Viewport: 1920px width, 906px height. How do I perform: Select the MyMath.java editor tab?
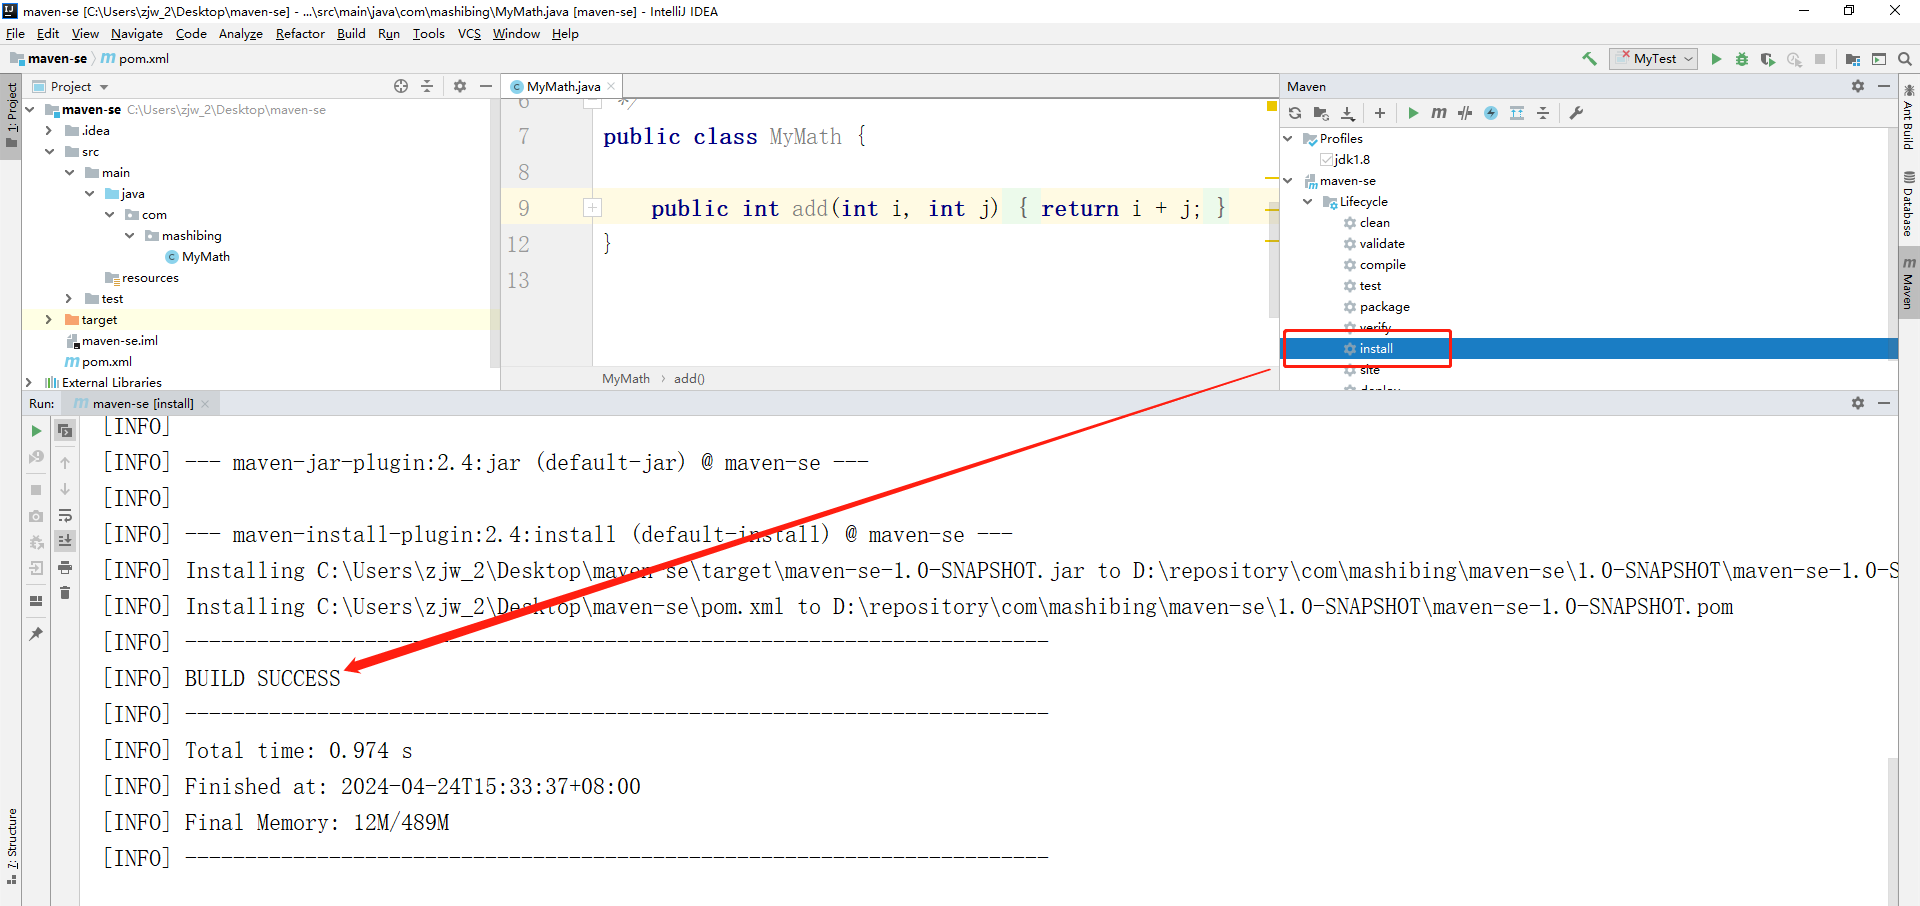(x=562, y=87)
